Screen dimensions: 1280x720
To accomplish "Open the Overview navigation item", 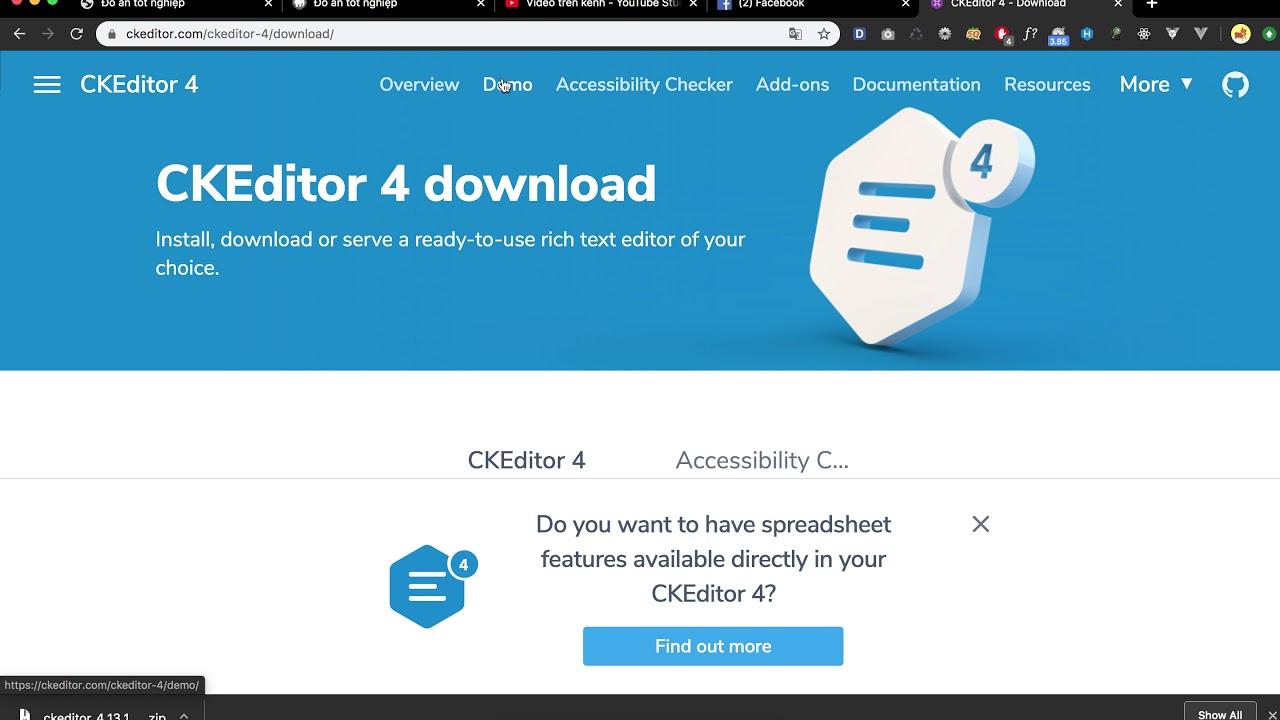I will 419,85.
